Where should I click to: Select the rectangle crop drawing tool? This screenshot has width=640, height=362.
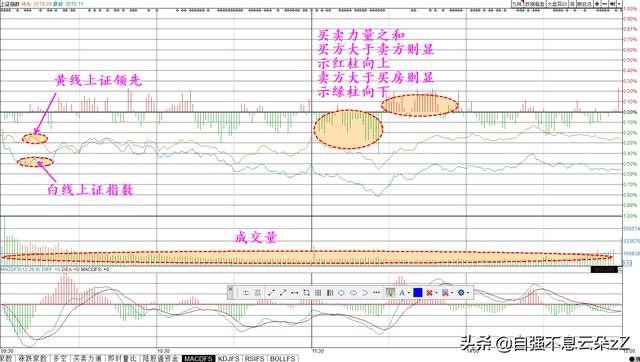point(307,293)
